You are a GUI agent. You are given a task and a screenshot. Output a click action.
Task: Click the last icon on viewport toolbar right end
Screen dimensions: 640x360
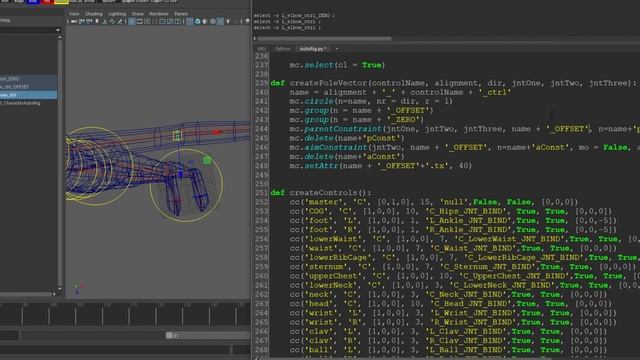click(247, 21)
